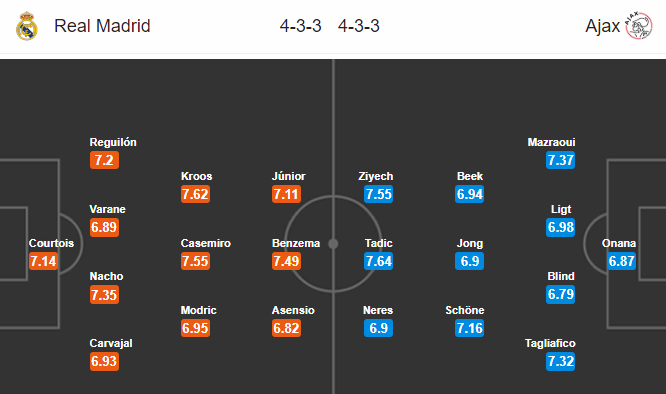Click Nacho rating badge 7.35

tap(104, 295)
